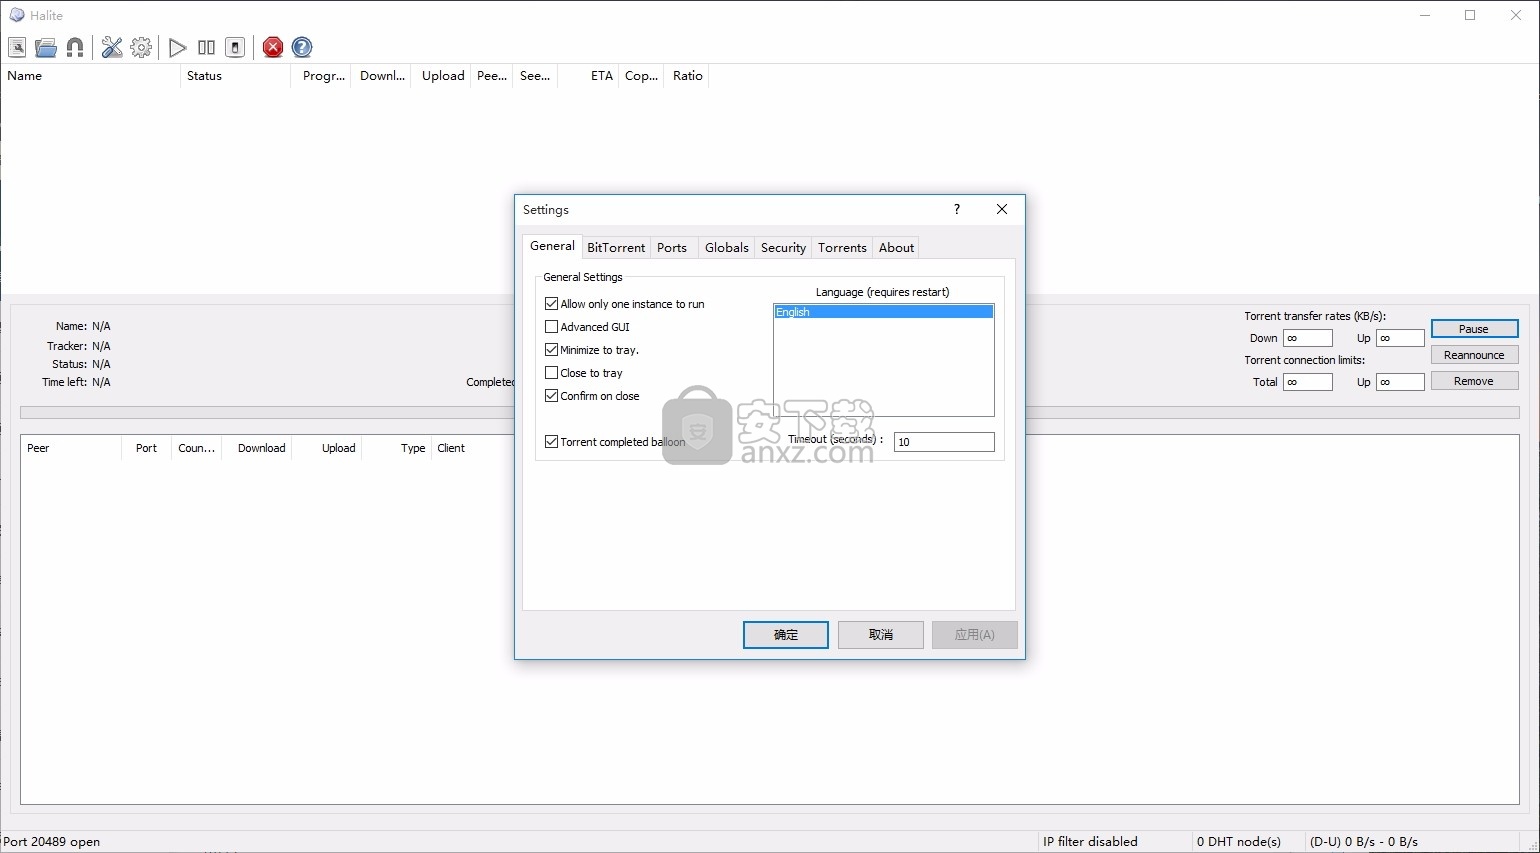
Task: Click the Halite app icon in title bar
Action: (x=16, y=15)
